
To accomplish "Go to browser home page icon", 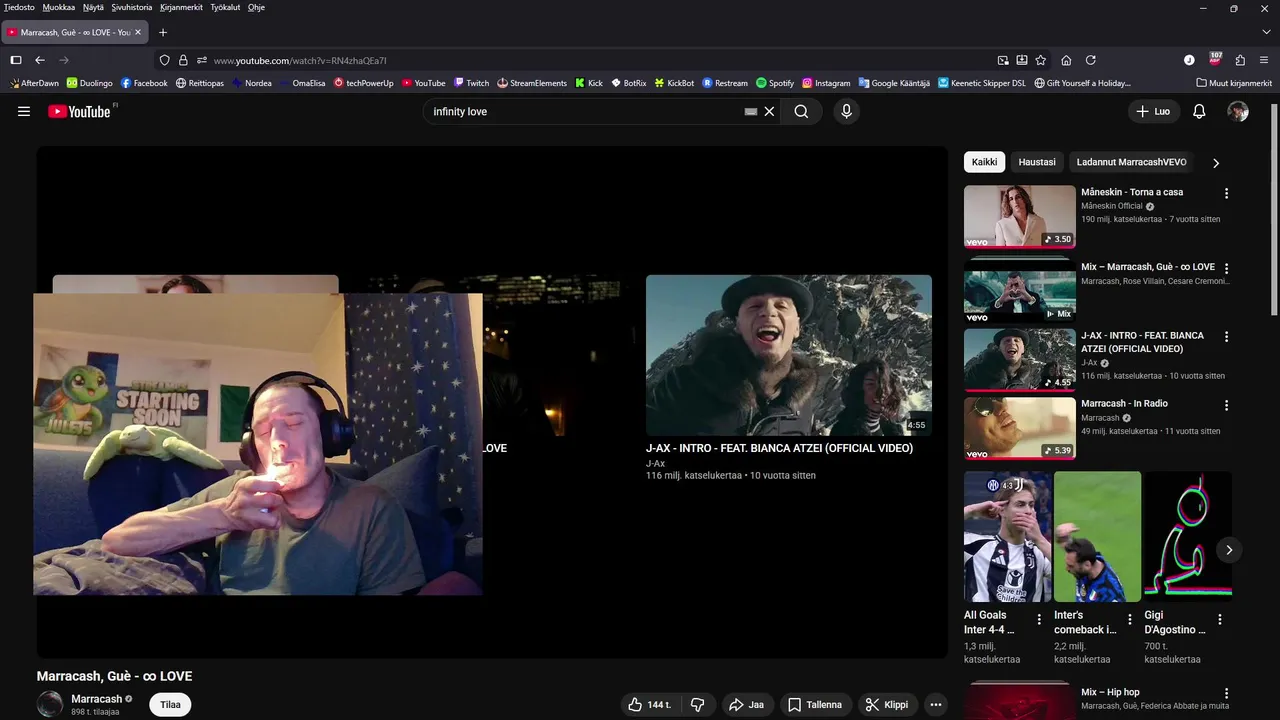I will [x=1066, y=60].
